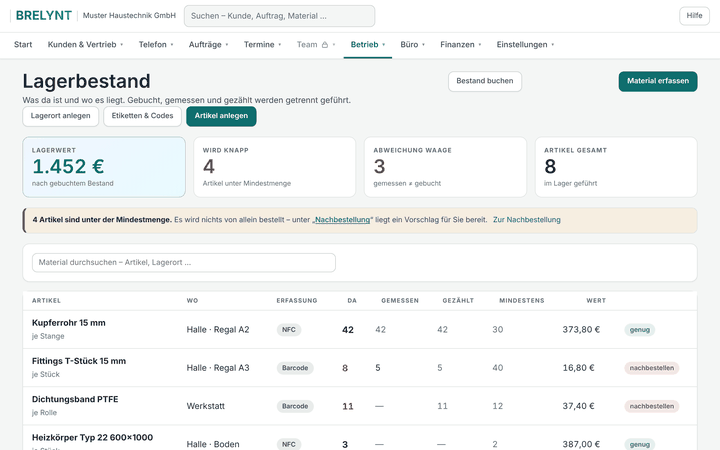Click the Wert column header
Viewport: 720px width, 450px height.
tap(596, 301)
